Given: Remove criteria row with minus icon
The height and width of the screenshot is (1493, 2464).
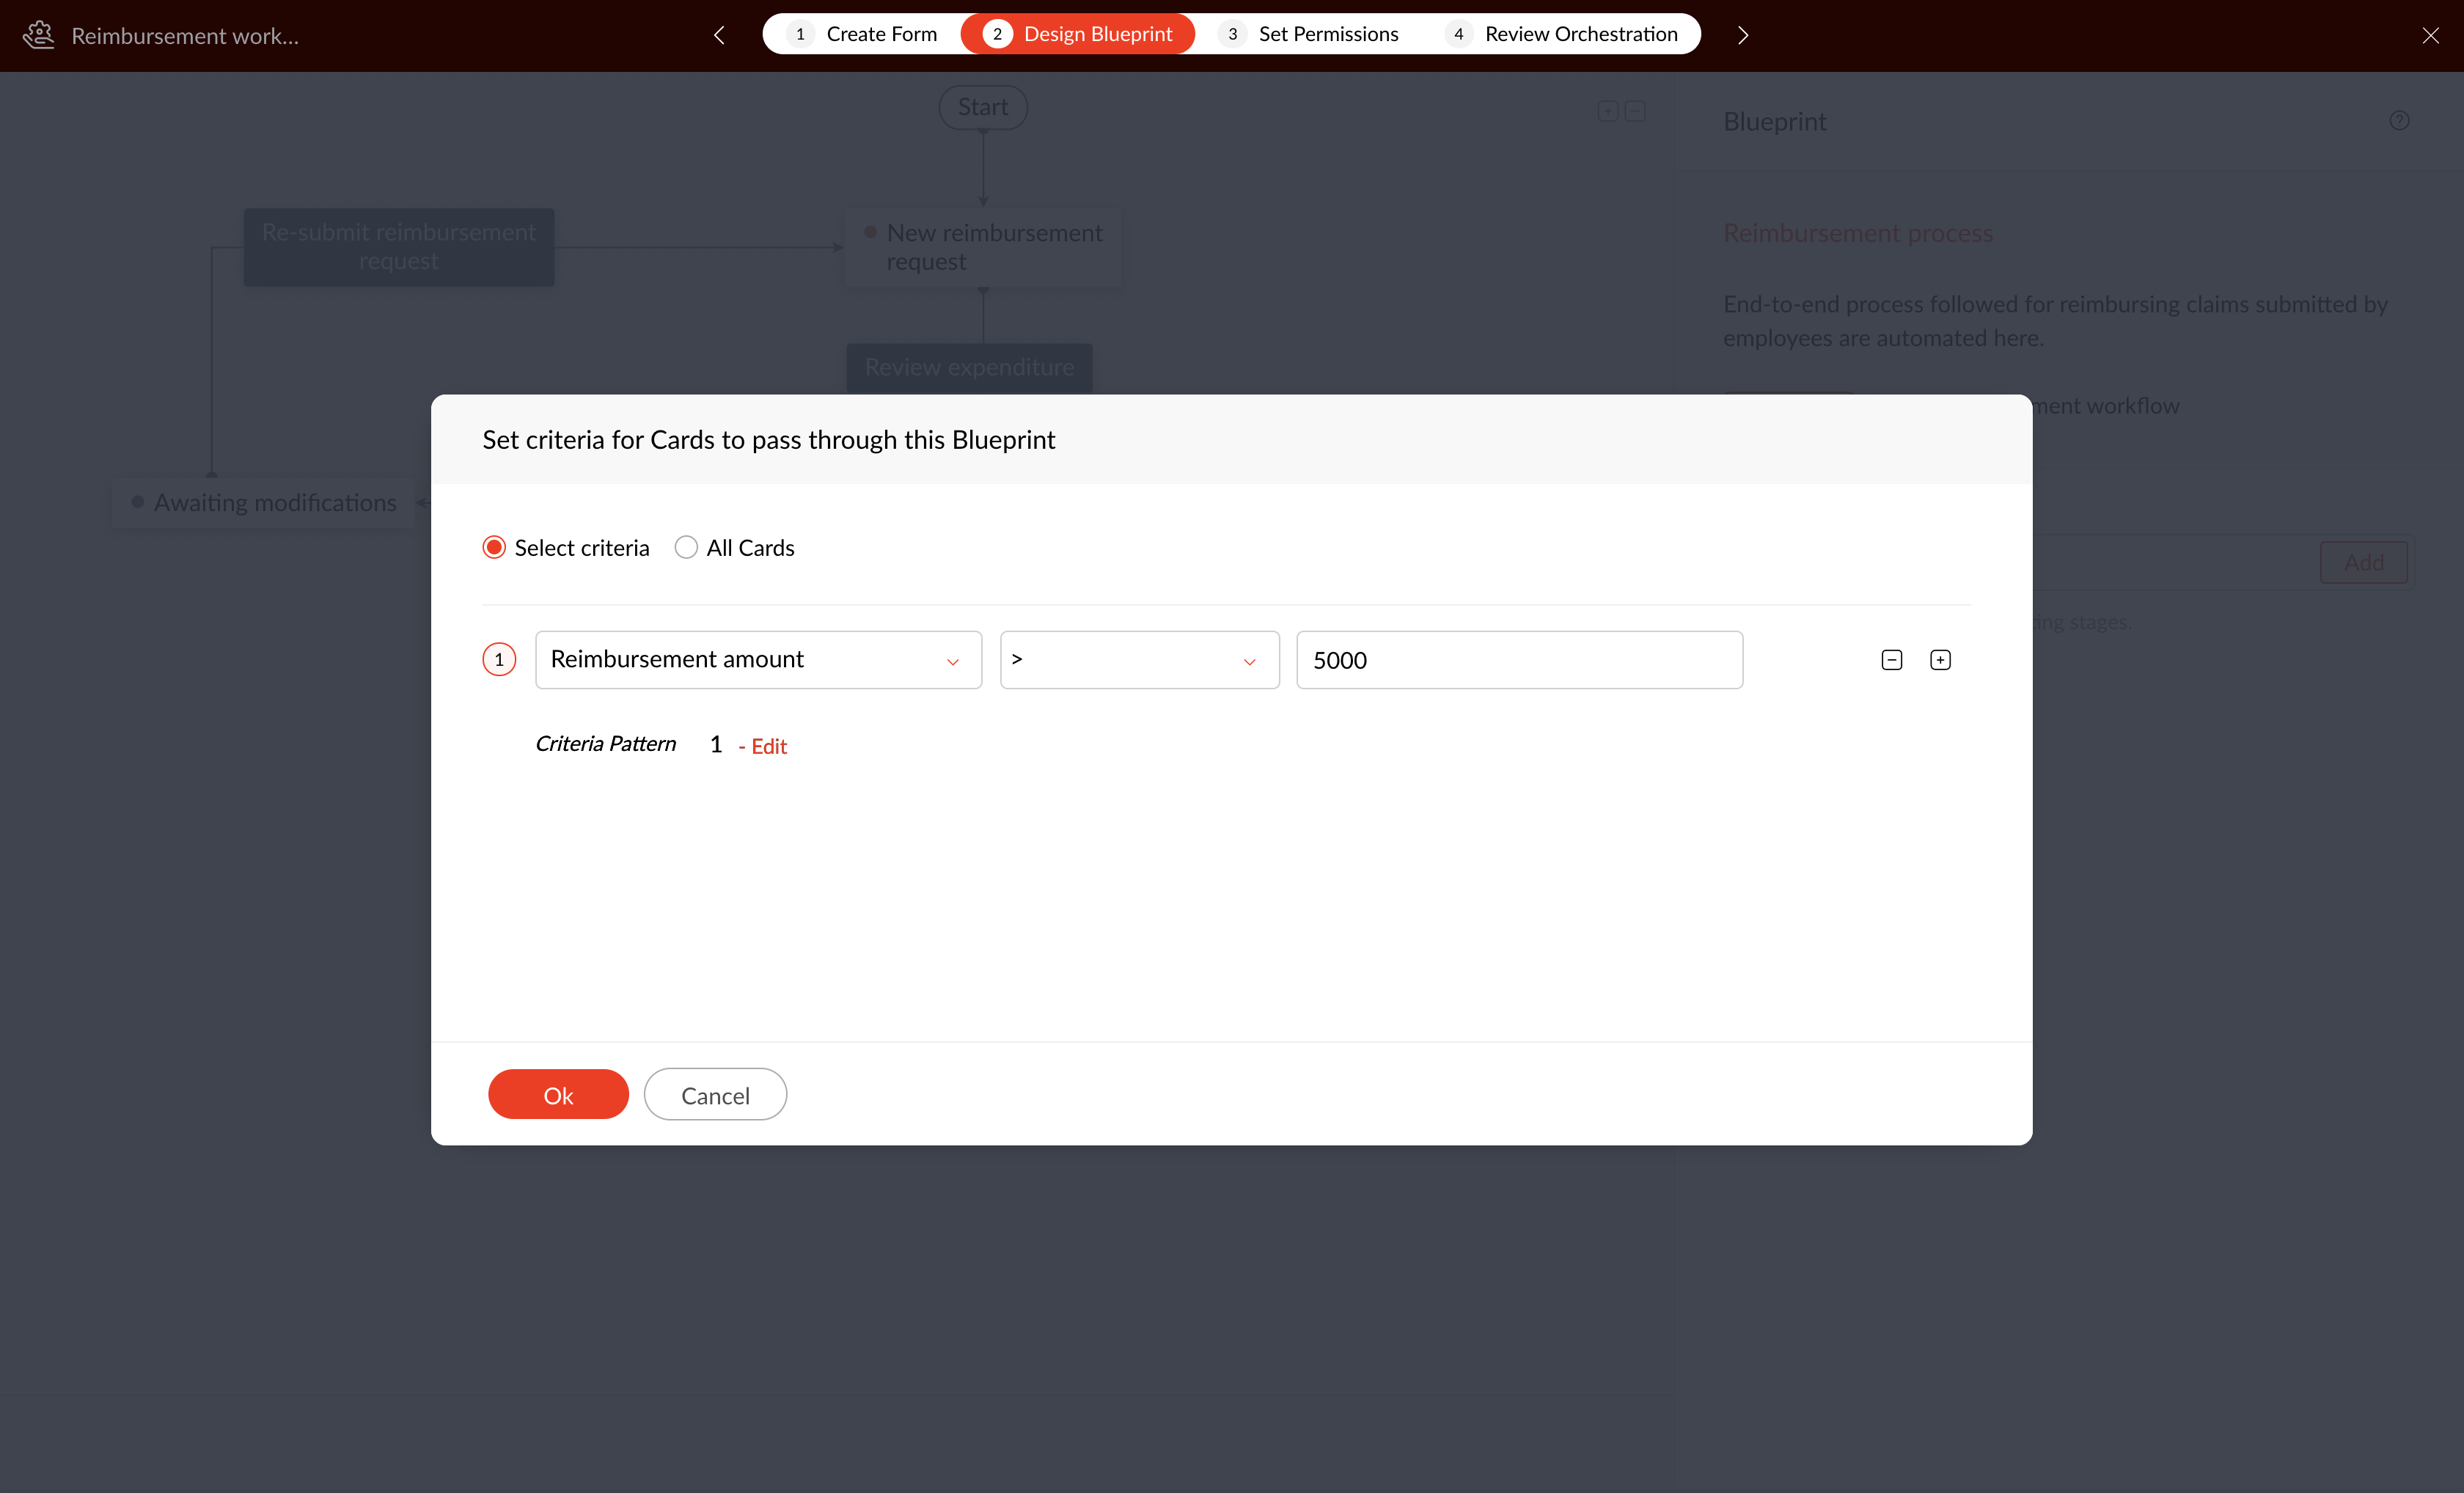Looking at the screenshot, I should pos(1891,660).
